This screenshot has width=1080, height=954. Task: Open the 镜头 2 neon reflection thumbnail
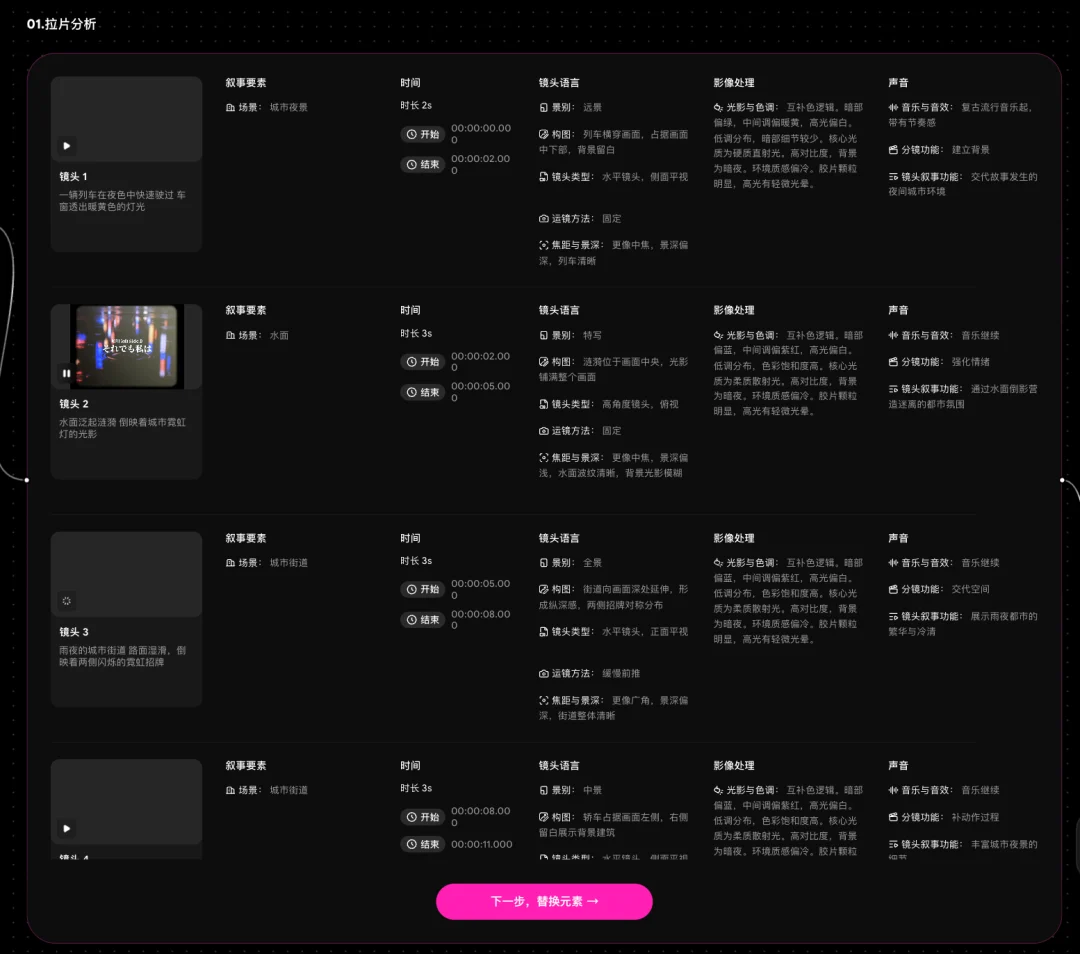tap(127, 346)
